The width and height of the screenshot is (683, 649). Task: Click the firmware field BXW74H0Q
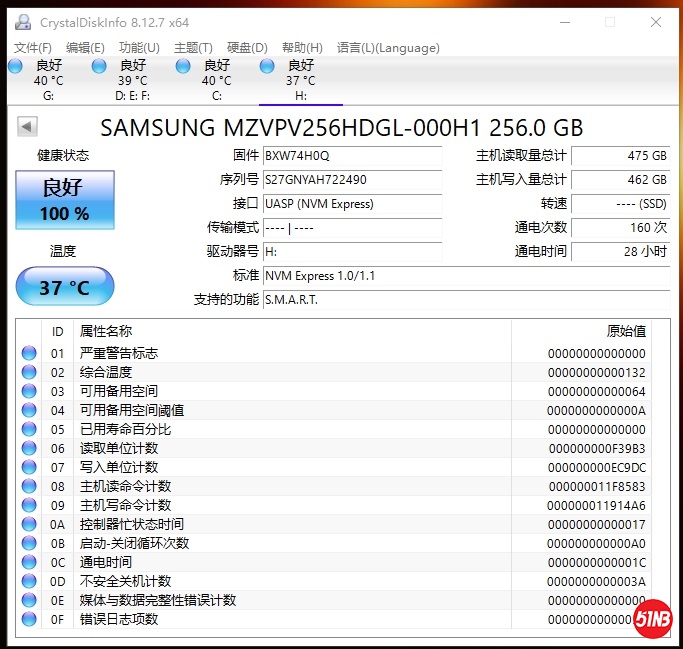(x=351, y=156)
